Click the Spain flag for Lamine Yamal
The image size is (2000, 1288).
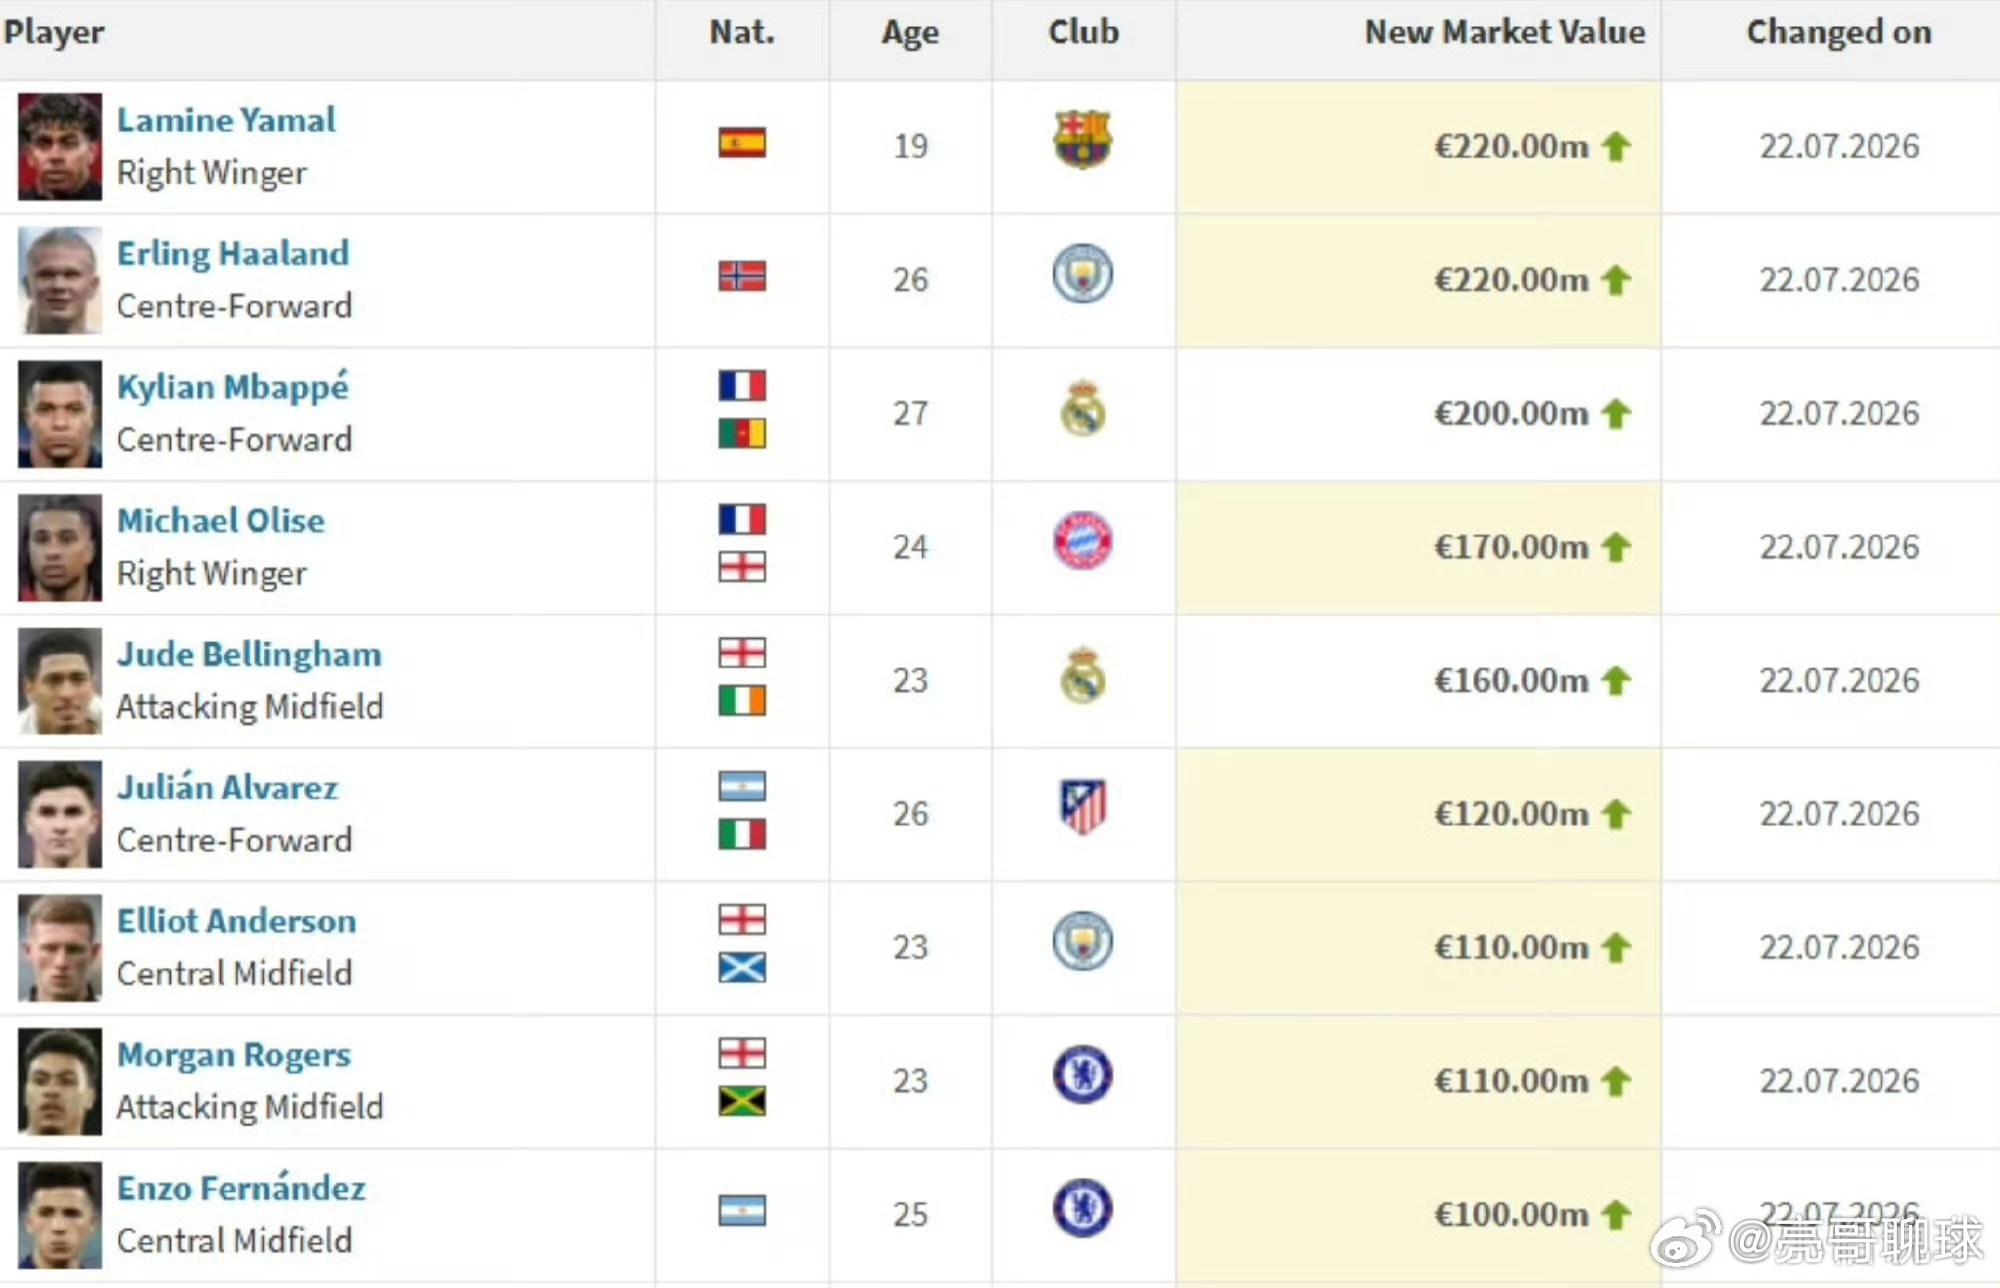742,143
